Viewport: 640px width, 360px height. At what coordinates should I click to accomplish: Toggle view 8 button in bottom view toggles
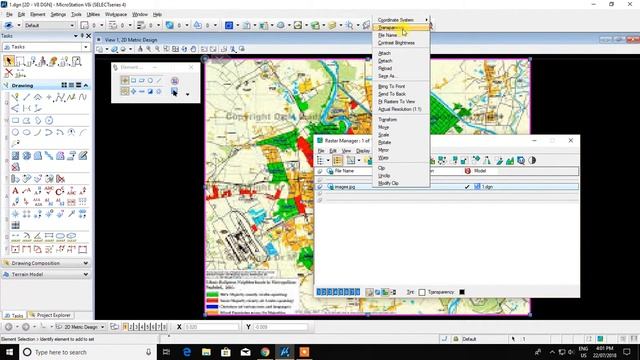[x=164, y=327]
